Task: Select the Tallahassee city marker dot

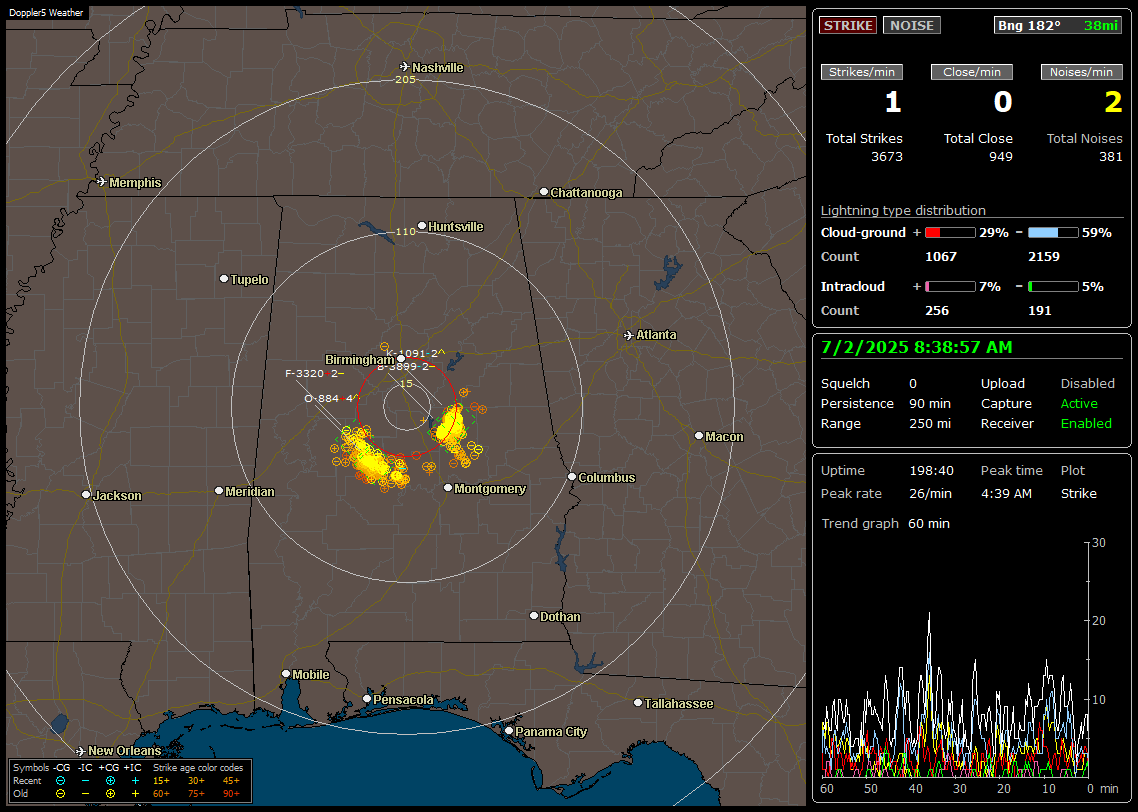Action: 638,702
